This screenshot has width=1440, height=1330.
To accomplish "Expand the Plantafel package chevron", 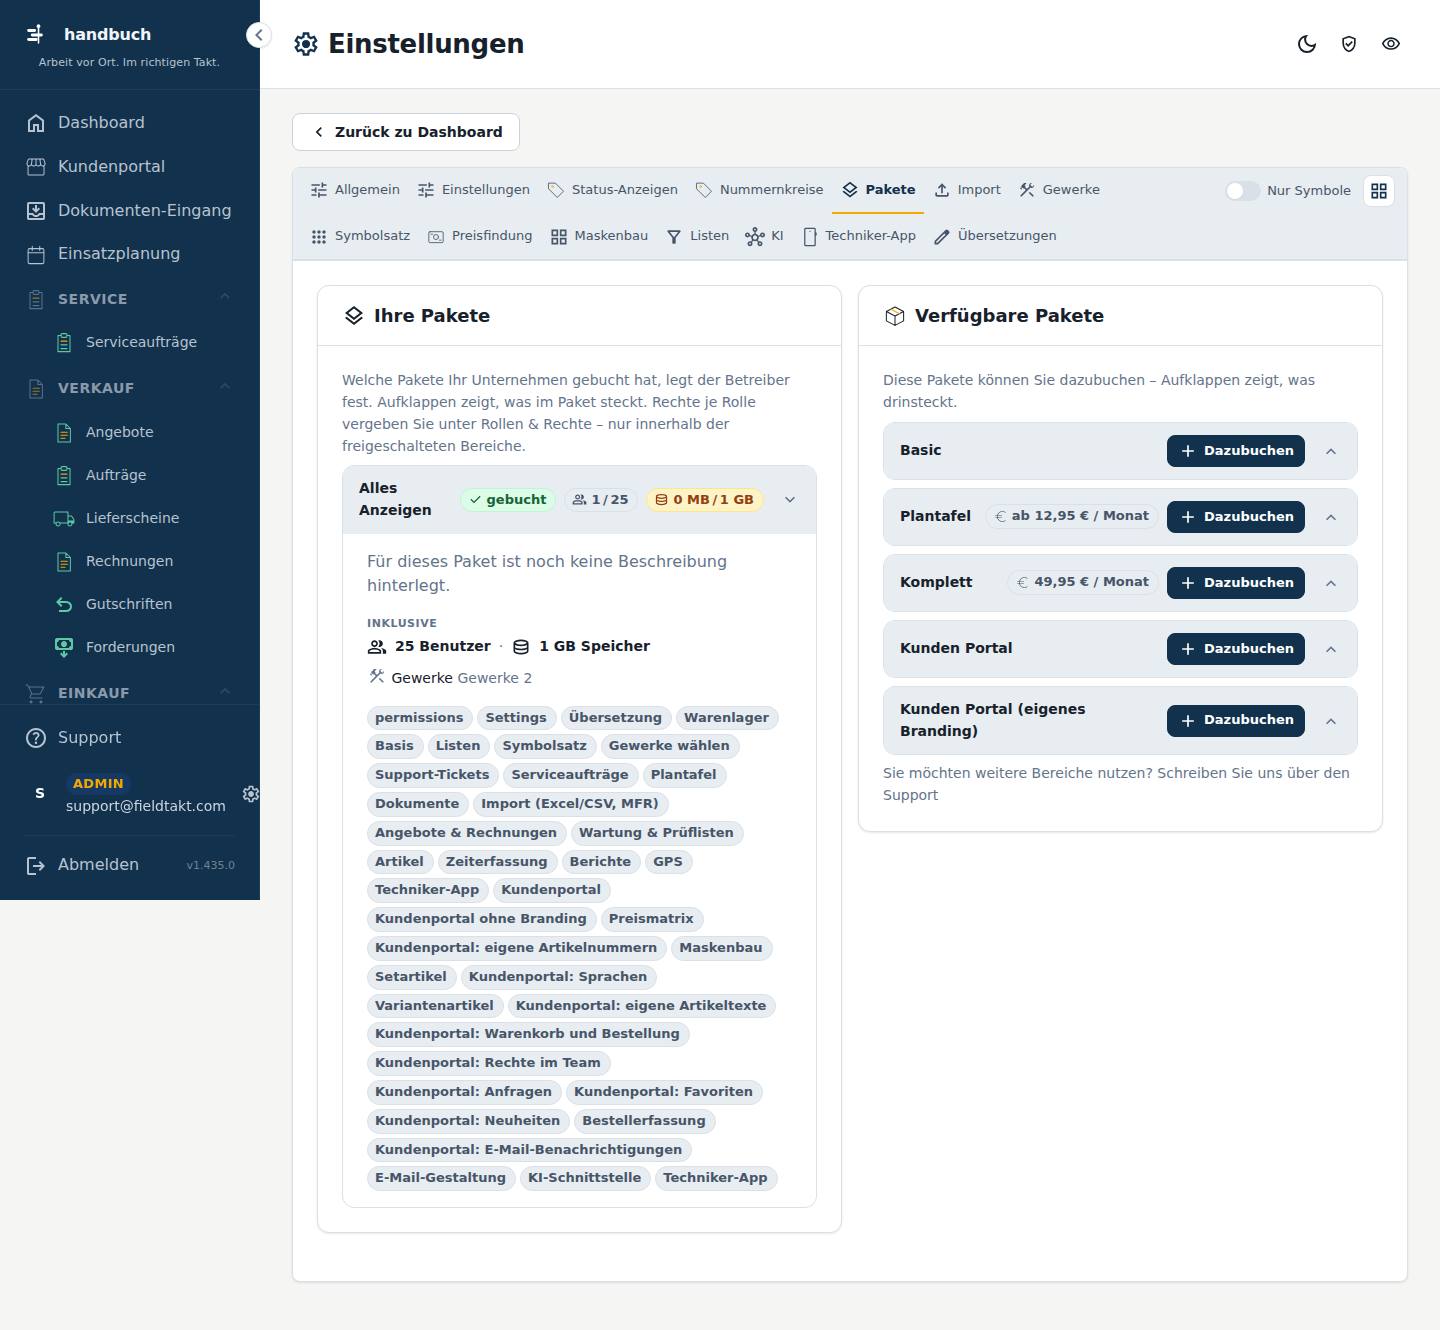I will point(1331,517).
